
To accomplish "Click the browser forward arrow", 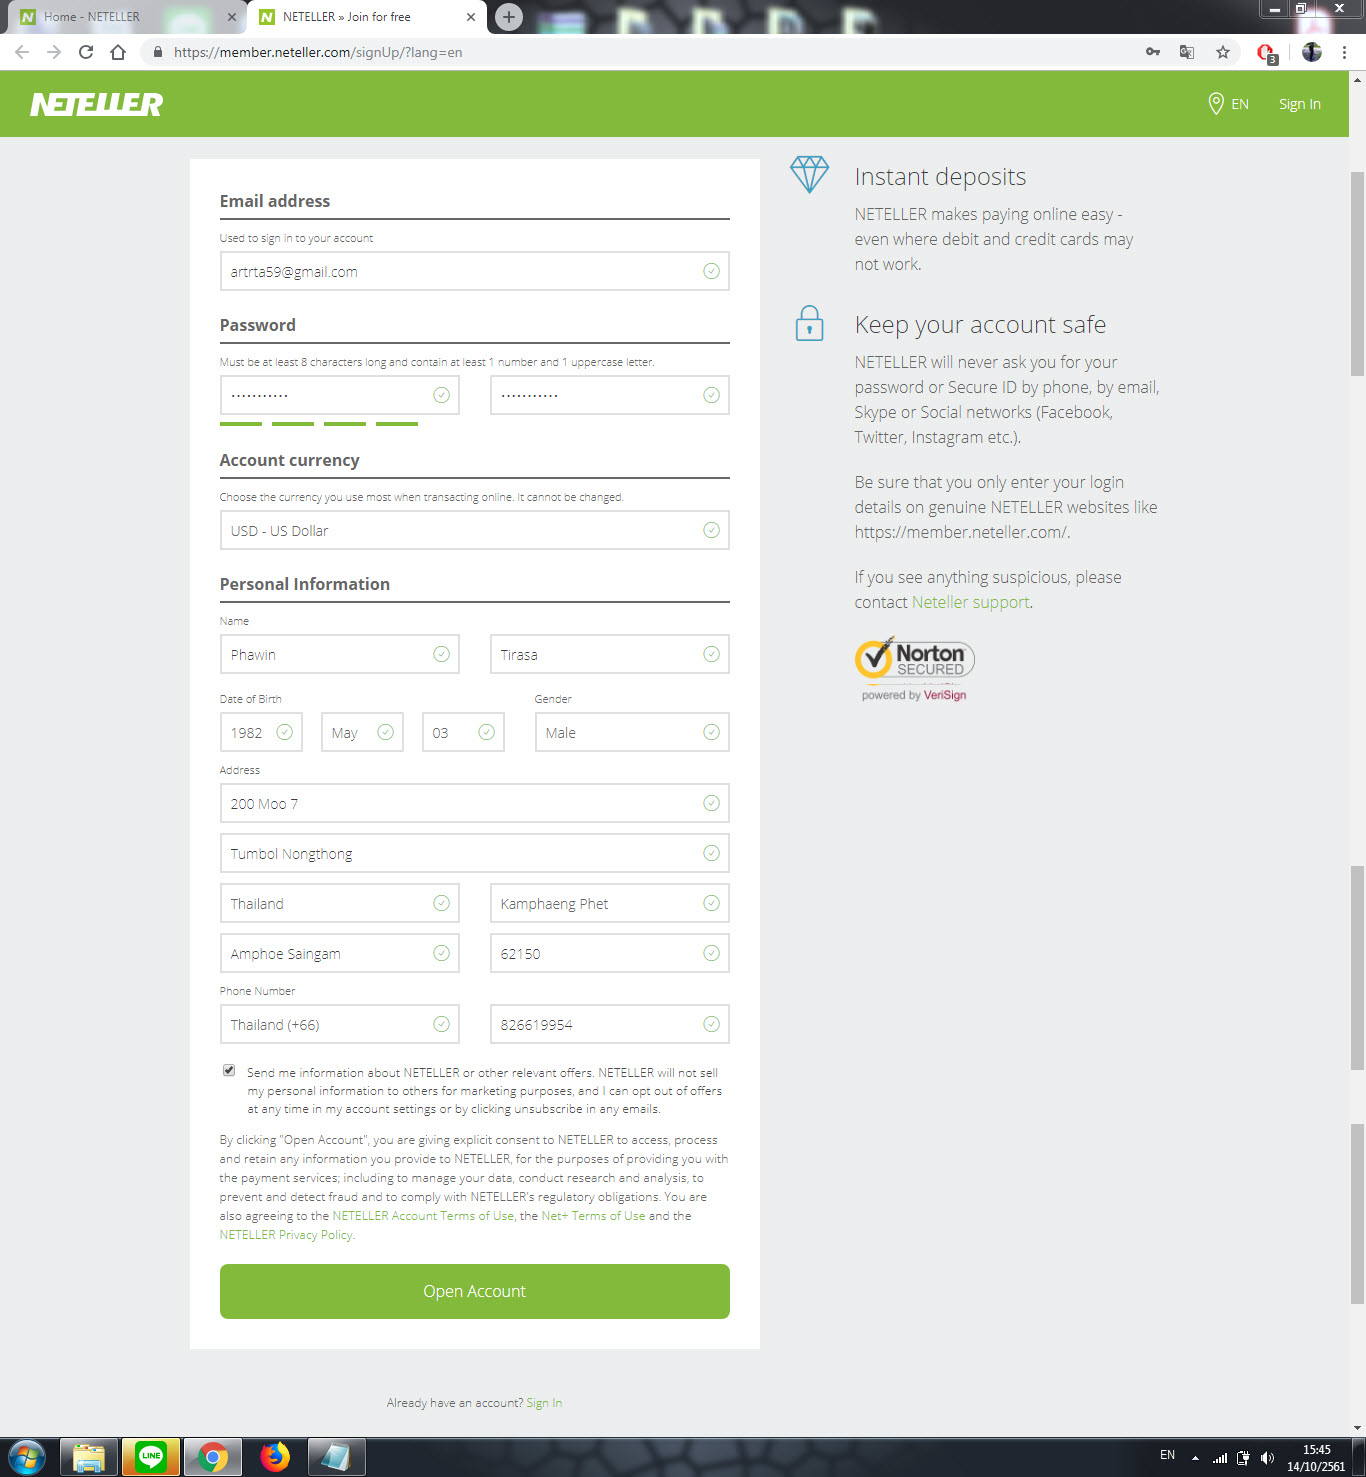I will tap(54, 52).
